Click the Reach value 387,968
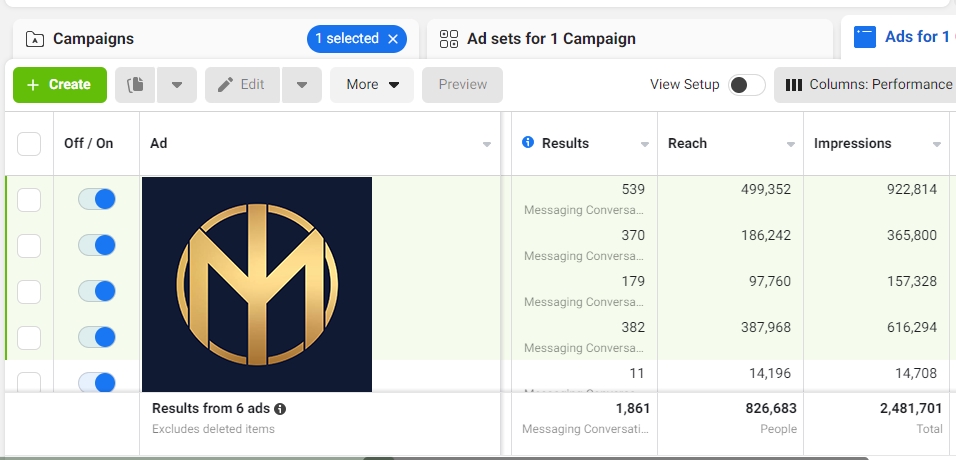 (766, 327)
